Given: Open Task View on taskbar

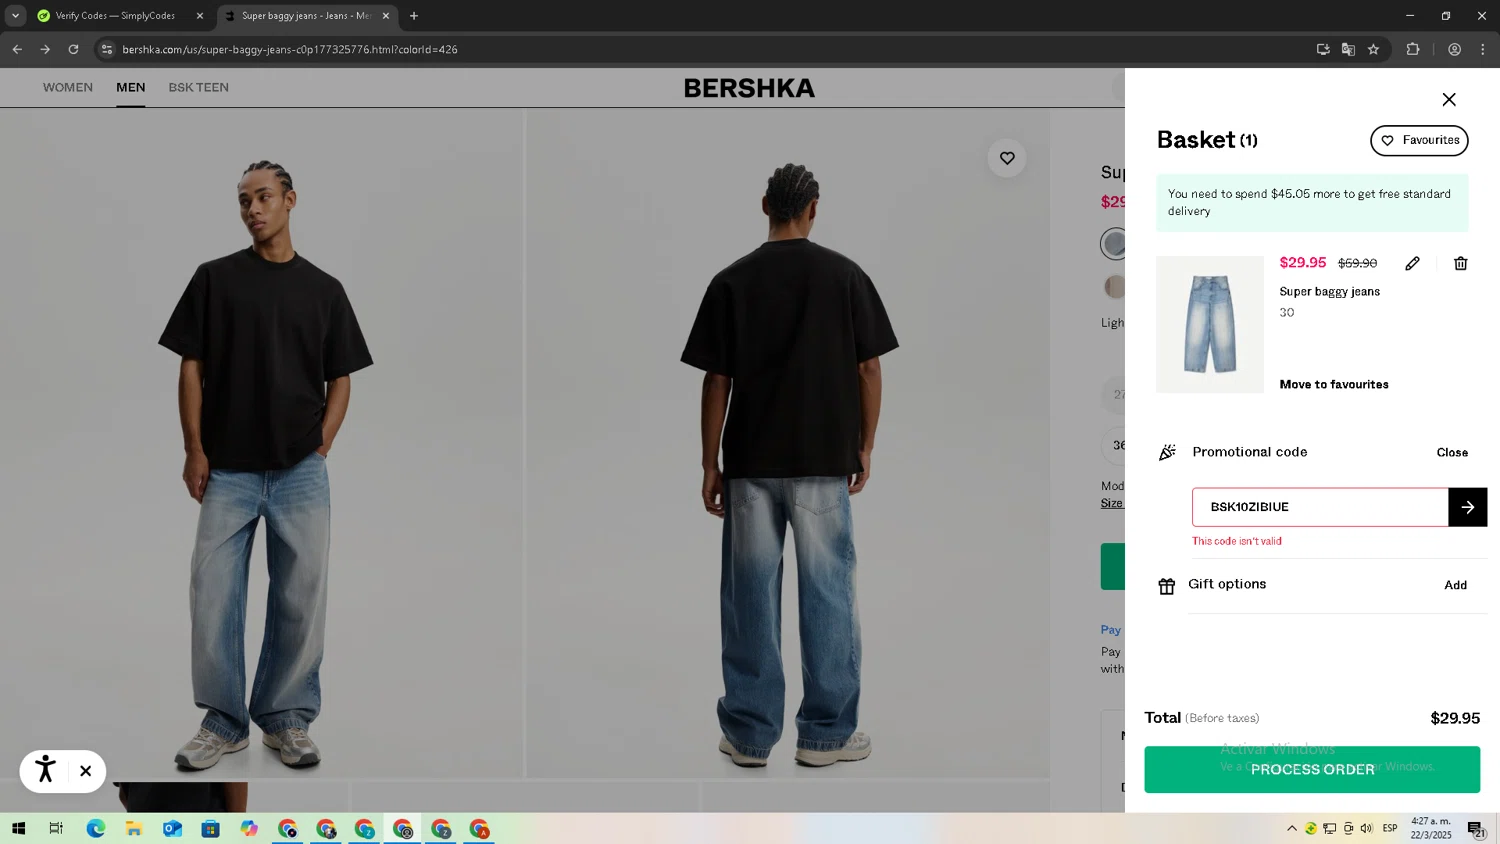Looking at the screenshot, I should point(56,829).
